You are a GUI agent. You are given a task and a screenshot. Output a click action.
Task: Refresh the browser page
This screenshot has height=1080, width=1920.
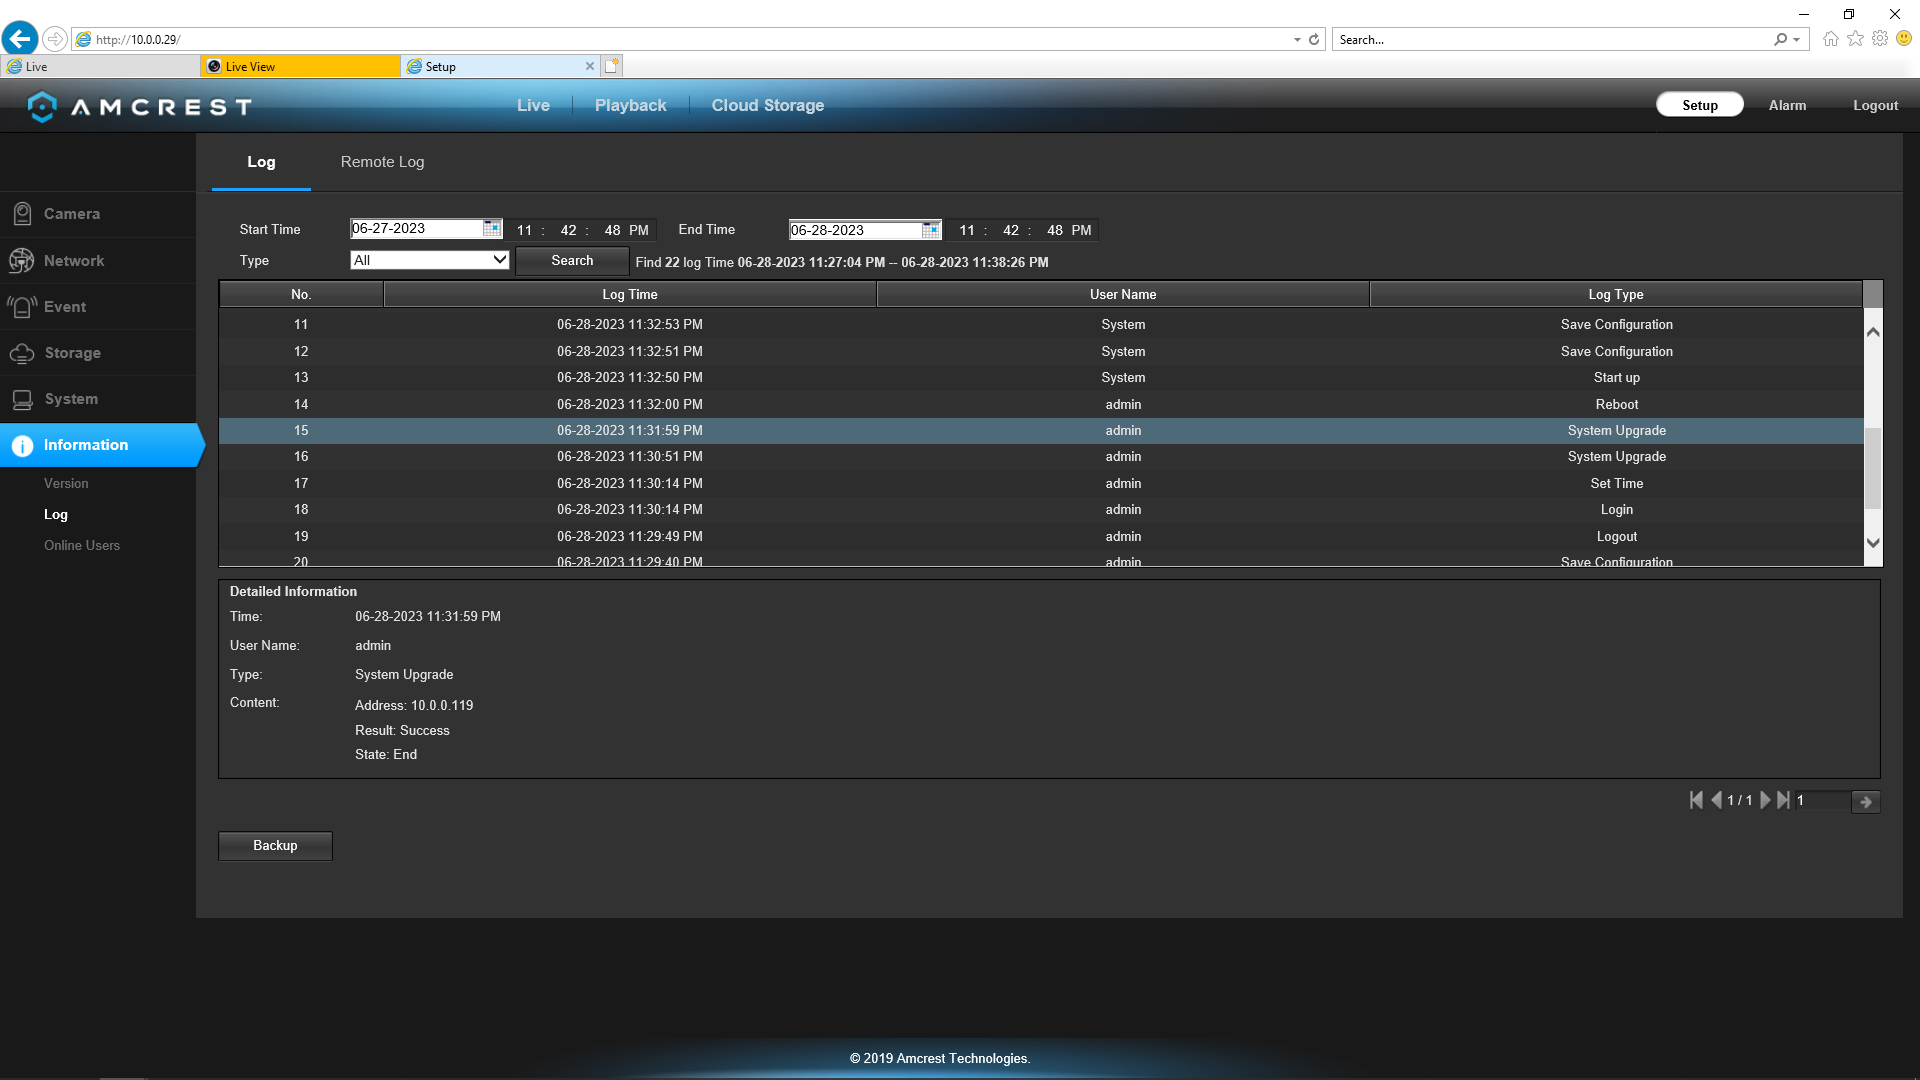pyautogui.click(x=1314, y=40)
